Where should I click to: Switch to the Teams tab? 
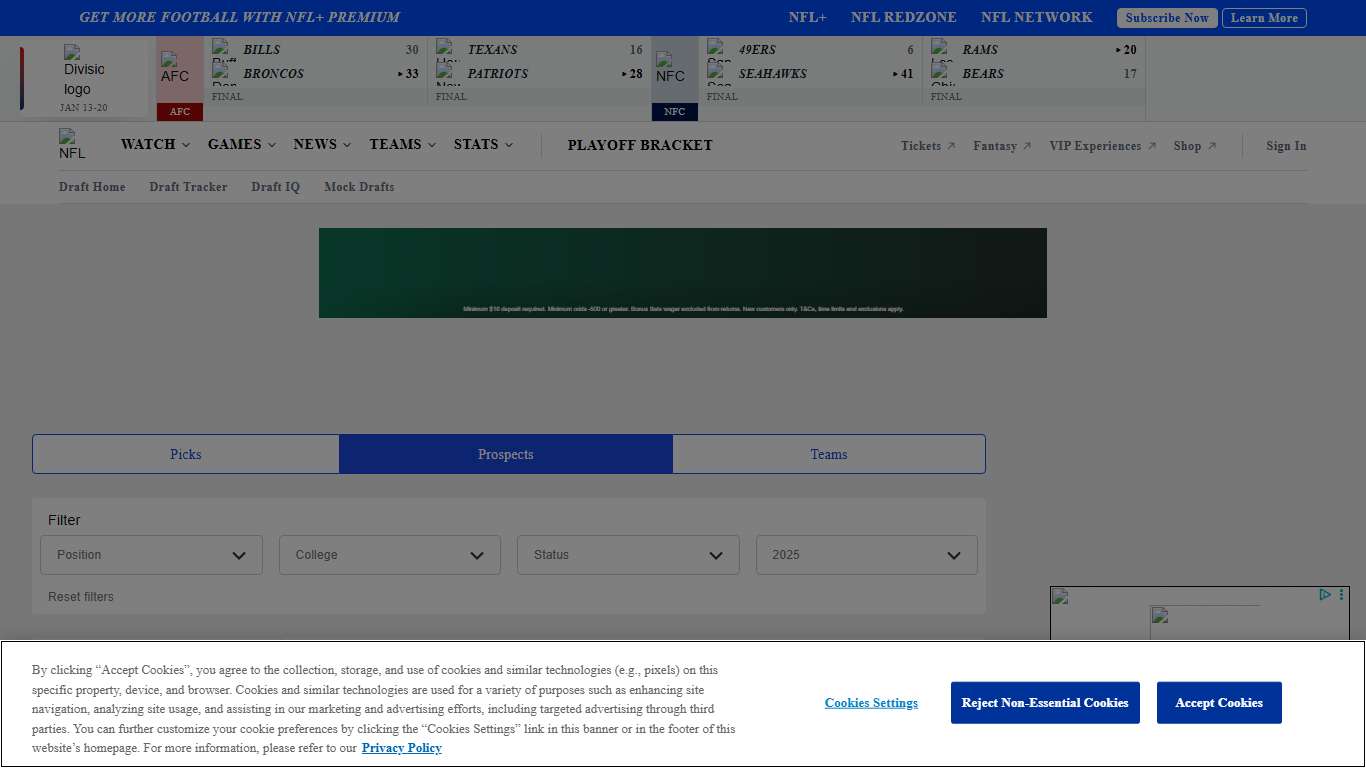pyautogui.click(x=829, y=454)
